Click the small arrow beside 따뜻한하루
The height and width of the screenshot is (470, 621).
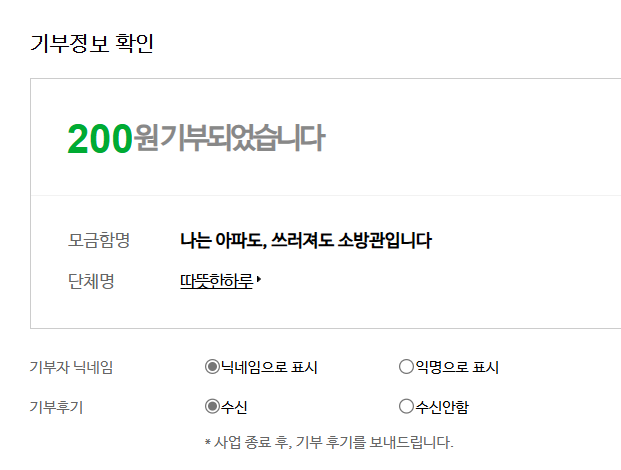(259, 281)
